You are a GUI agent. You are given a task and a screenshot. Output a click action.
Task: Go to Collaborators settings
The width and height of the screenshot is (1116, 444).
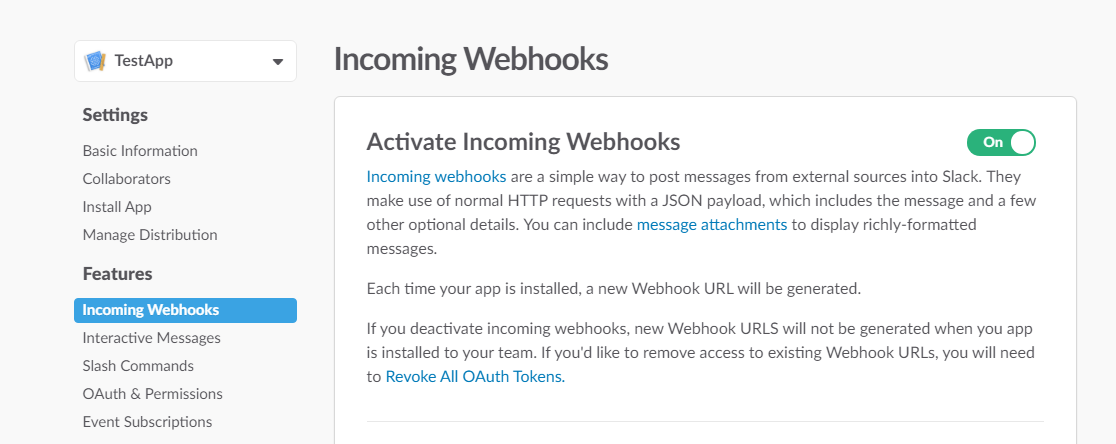pos(127,179)
